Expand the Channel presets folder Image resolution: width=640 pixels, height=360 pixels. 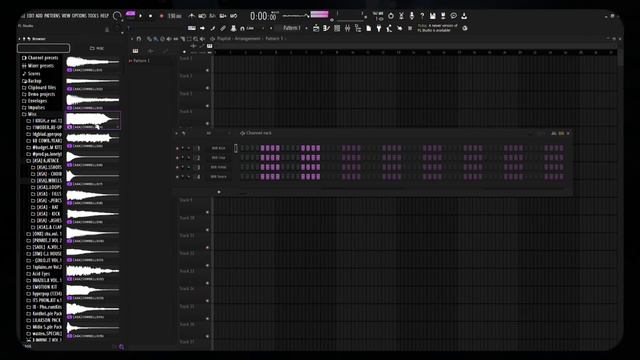click(40, 58)
